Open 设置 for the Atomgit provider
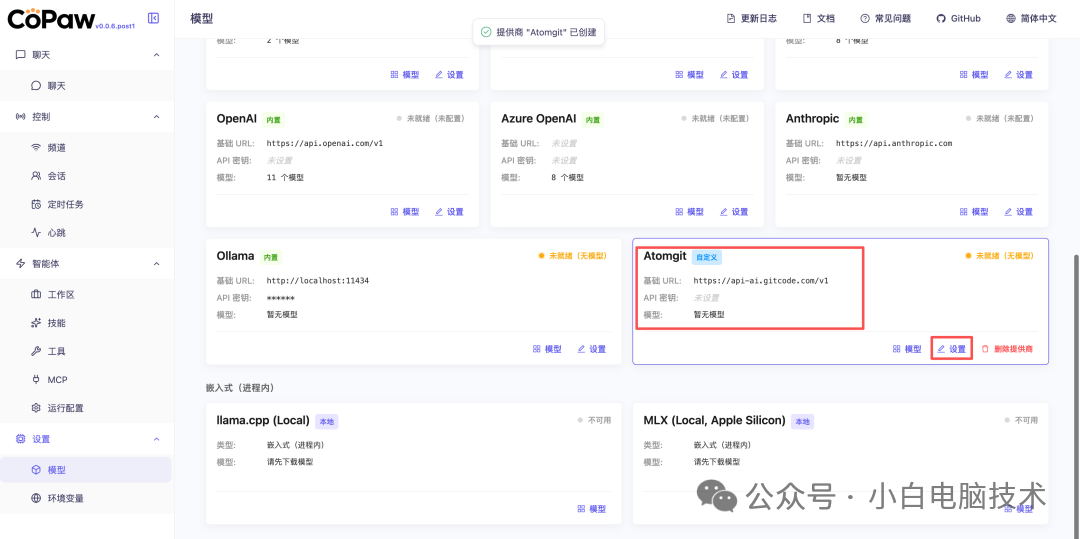 tap(952, 349)
